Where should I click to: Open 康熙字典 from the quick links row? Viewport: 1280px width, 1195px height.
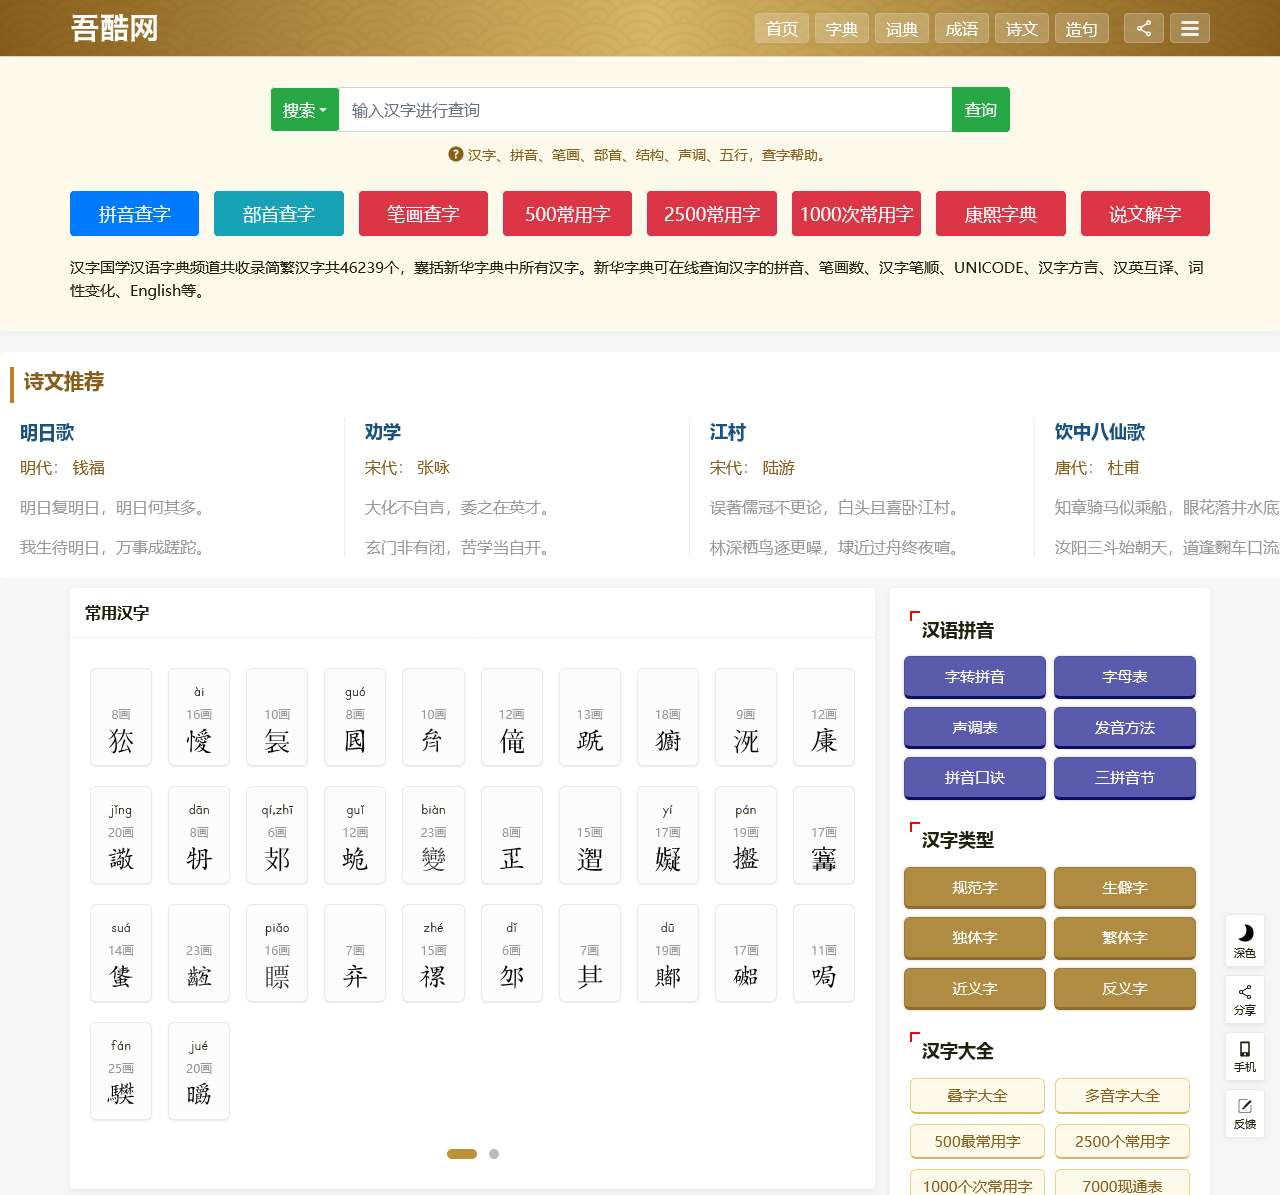pyautogui.click(x=1000, y=213)
